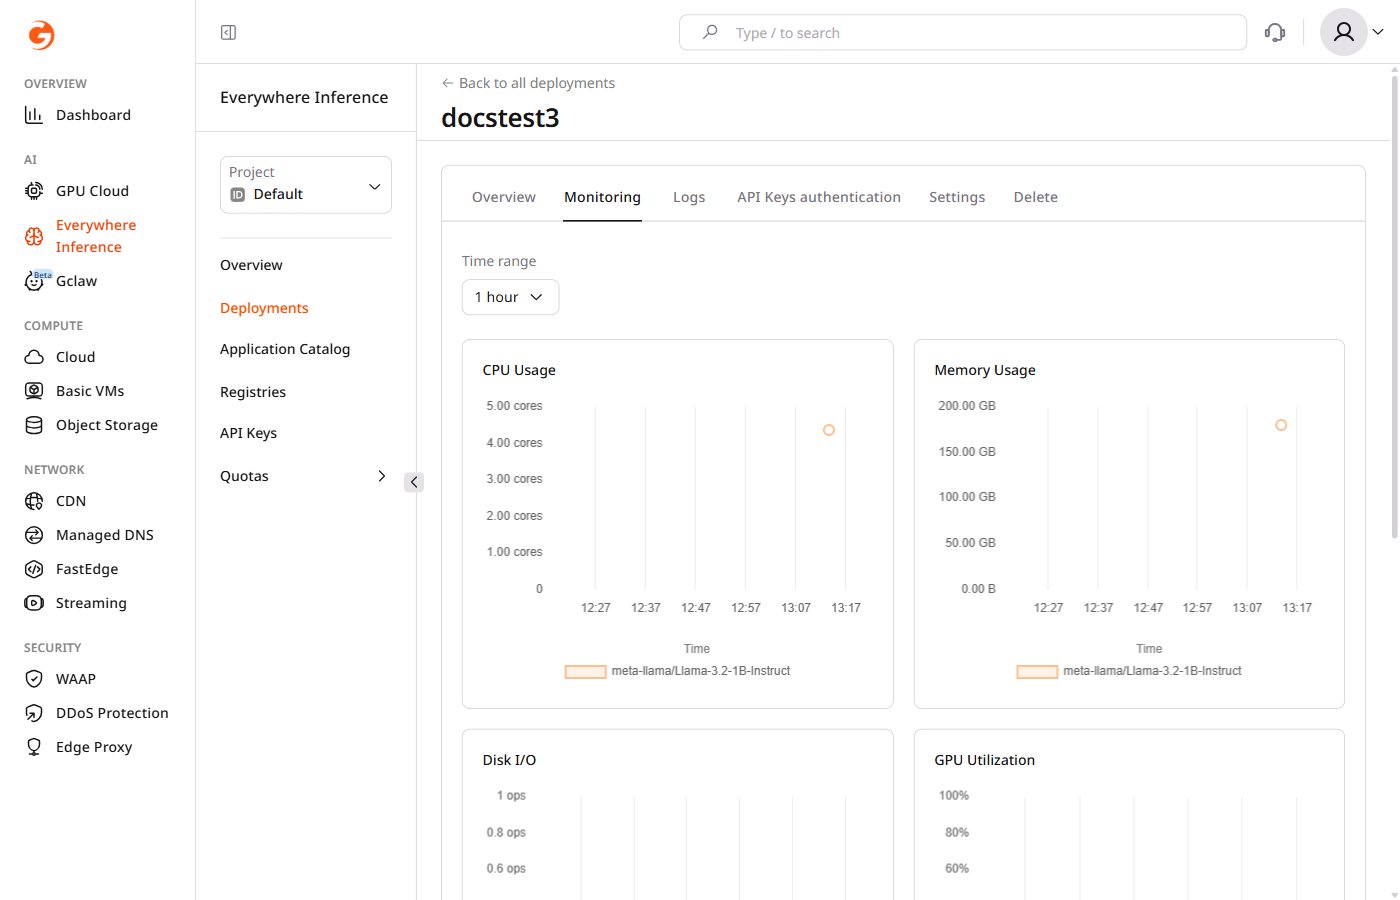The image size is (1400, 900).
Task: Click the Memory Usage data point
Action: [x=1281, y=425]
